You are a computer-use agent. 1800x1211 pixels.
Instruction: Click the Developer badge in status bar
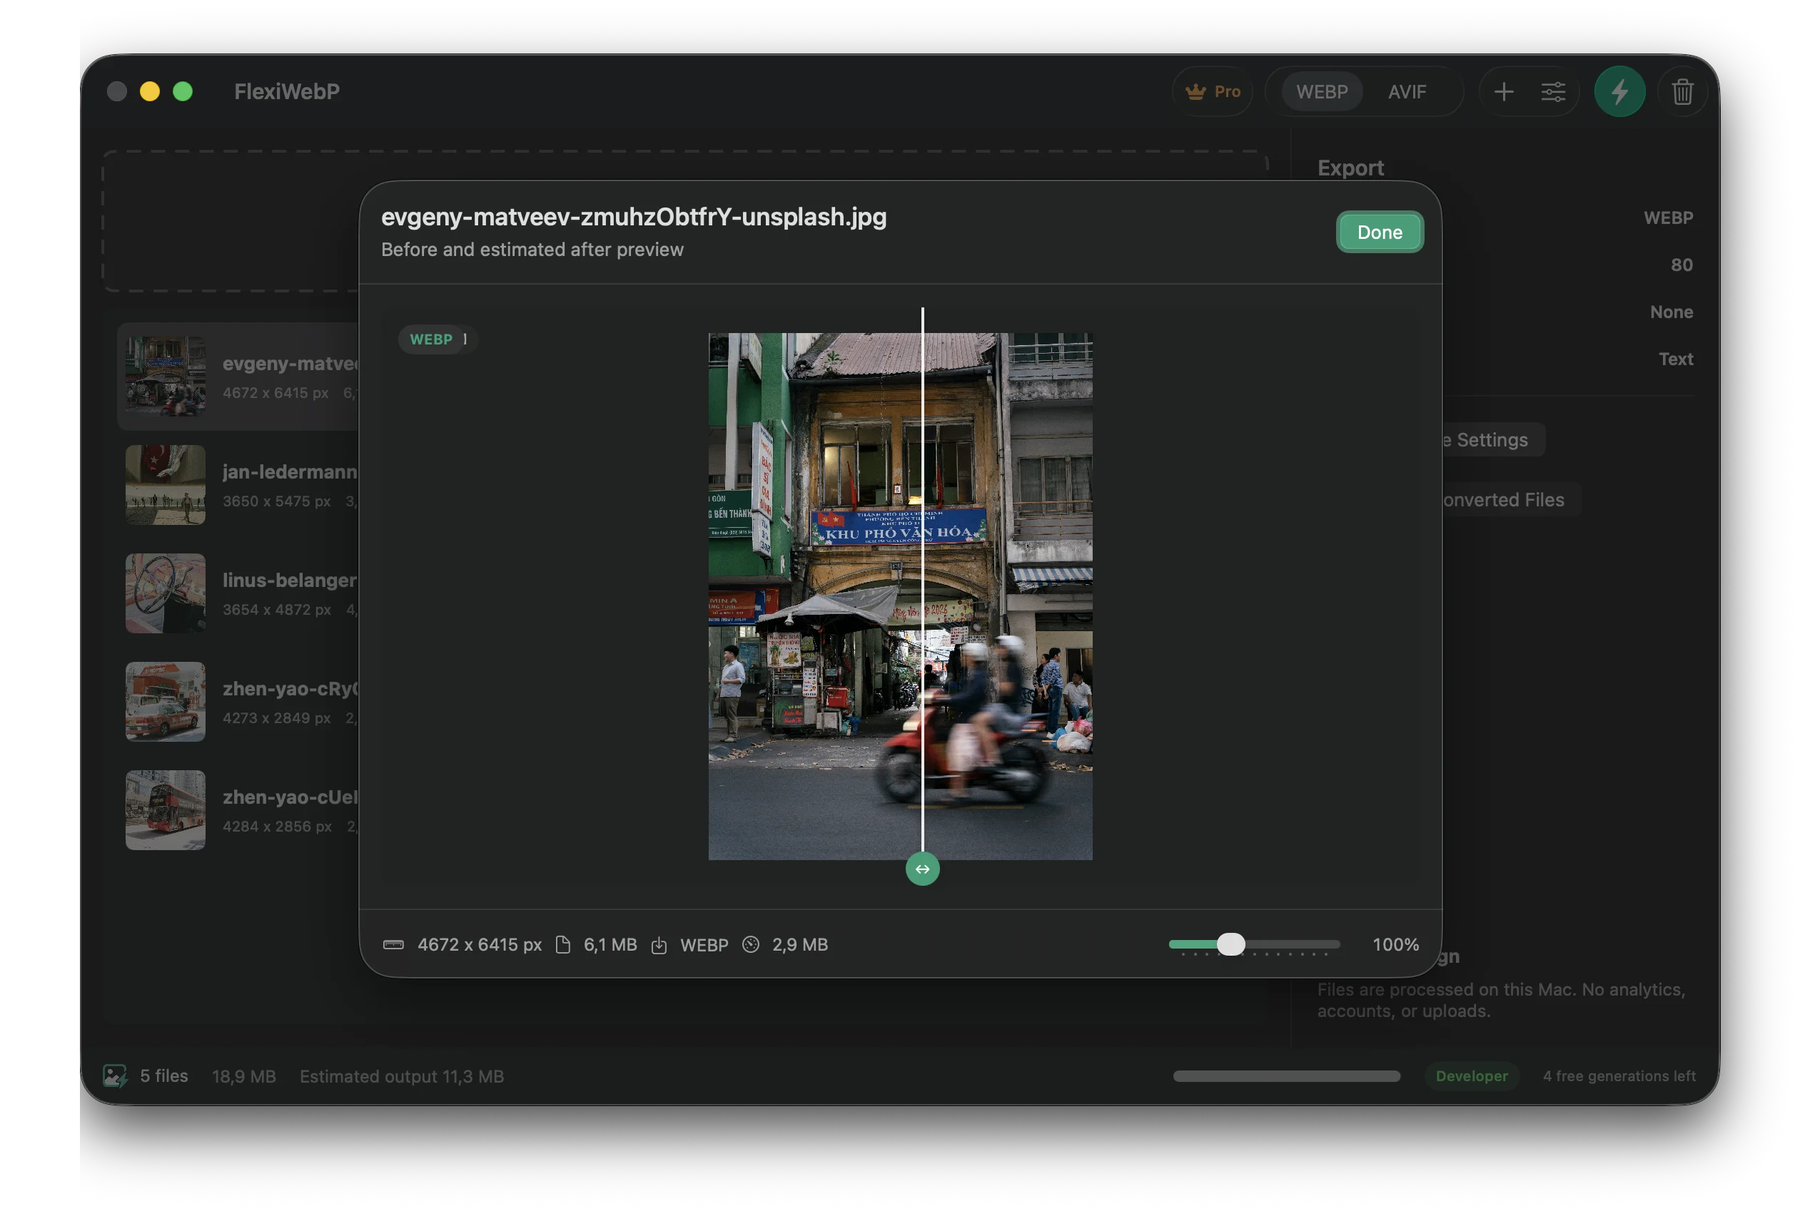(1471, 1076)
